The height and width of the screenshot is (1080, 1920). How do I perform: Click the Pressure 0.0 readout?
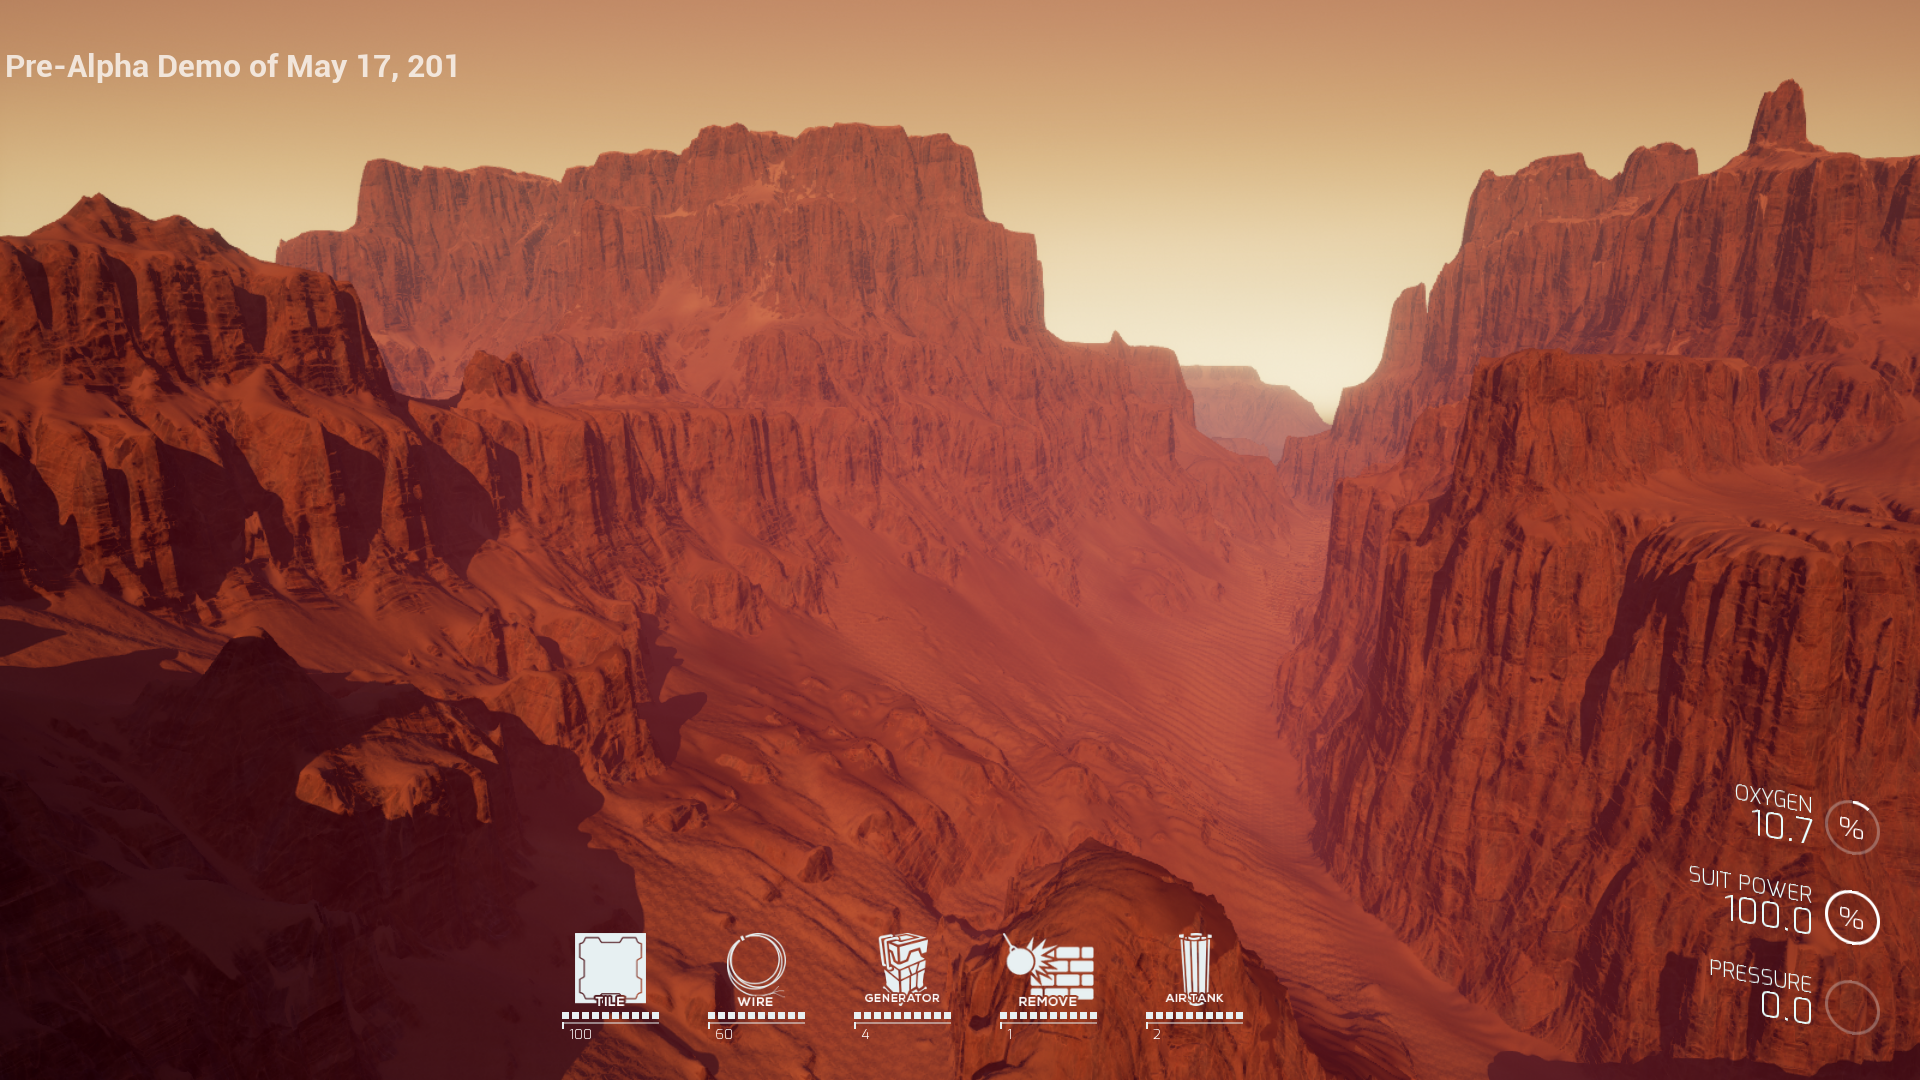pyautogui.click(x=1786, y=1007)
